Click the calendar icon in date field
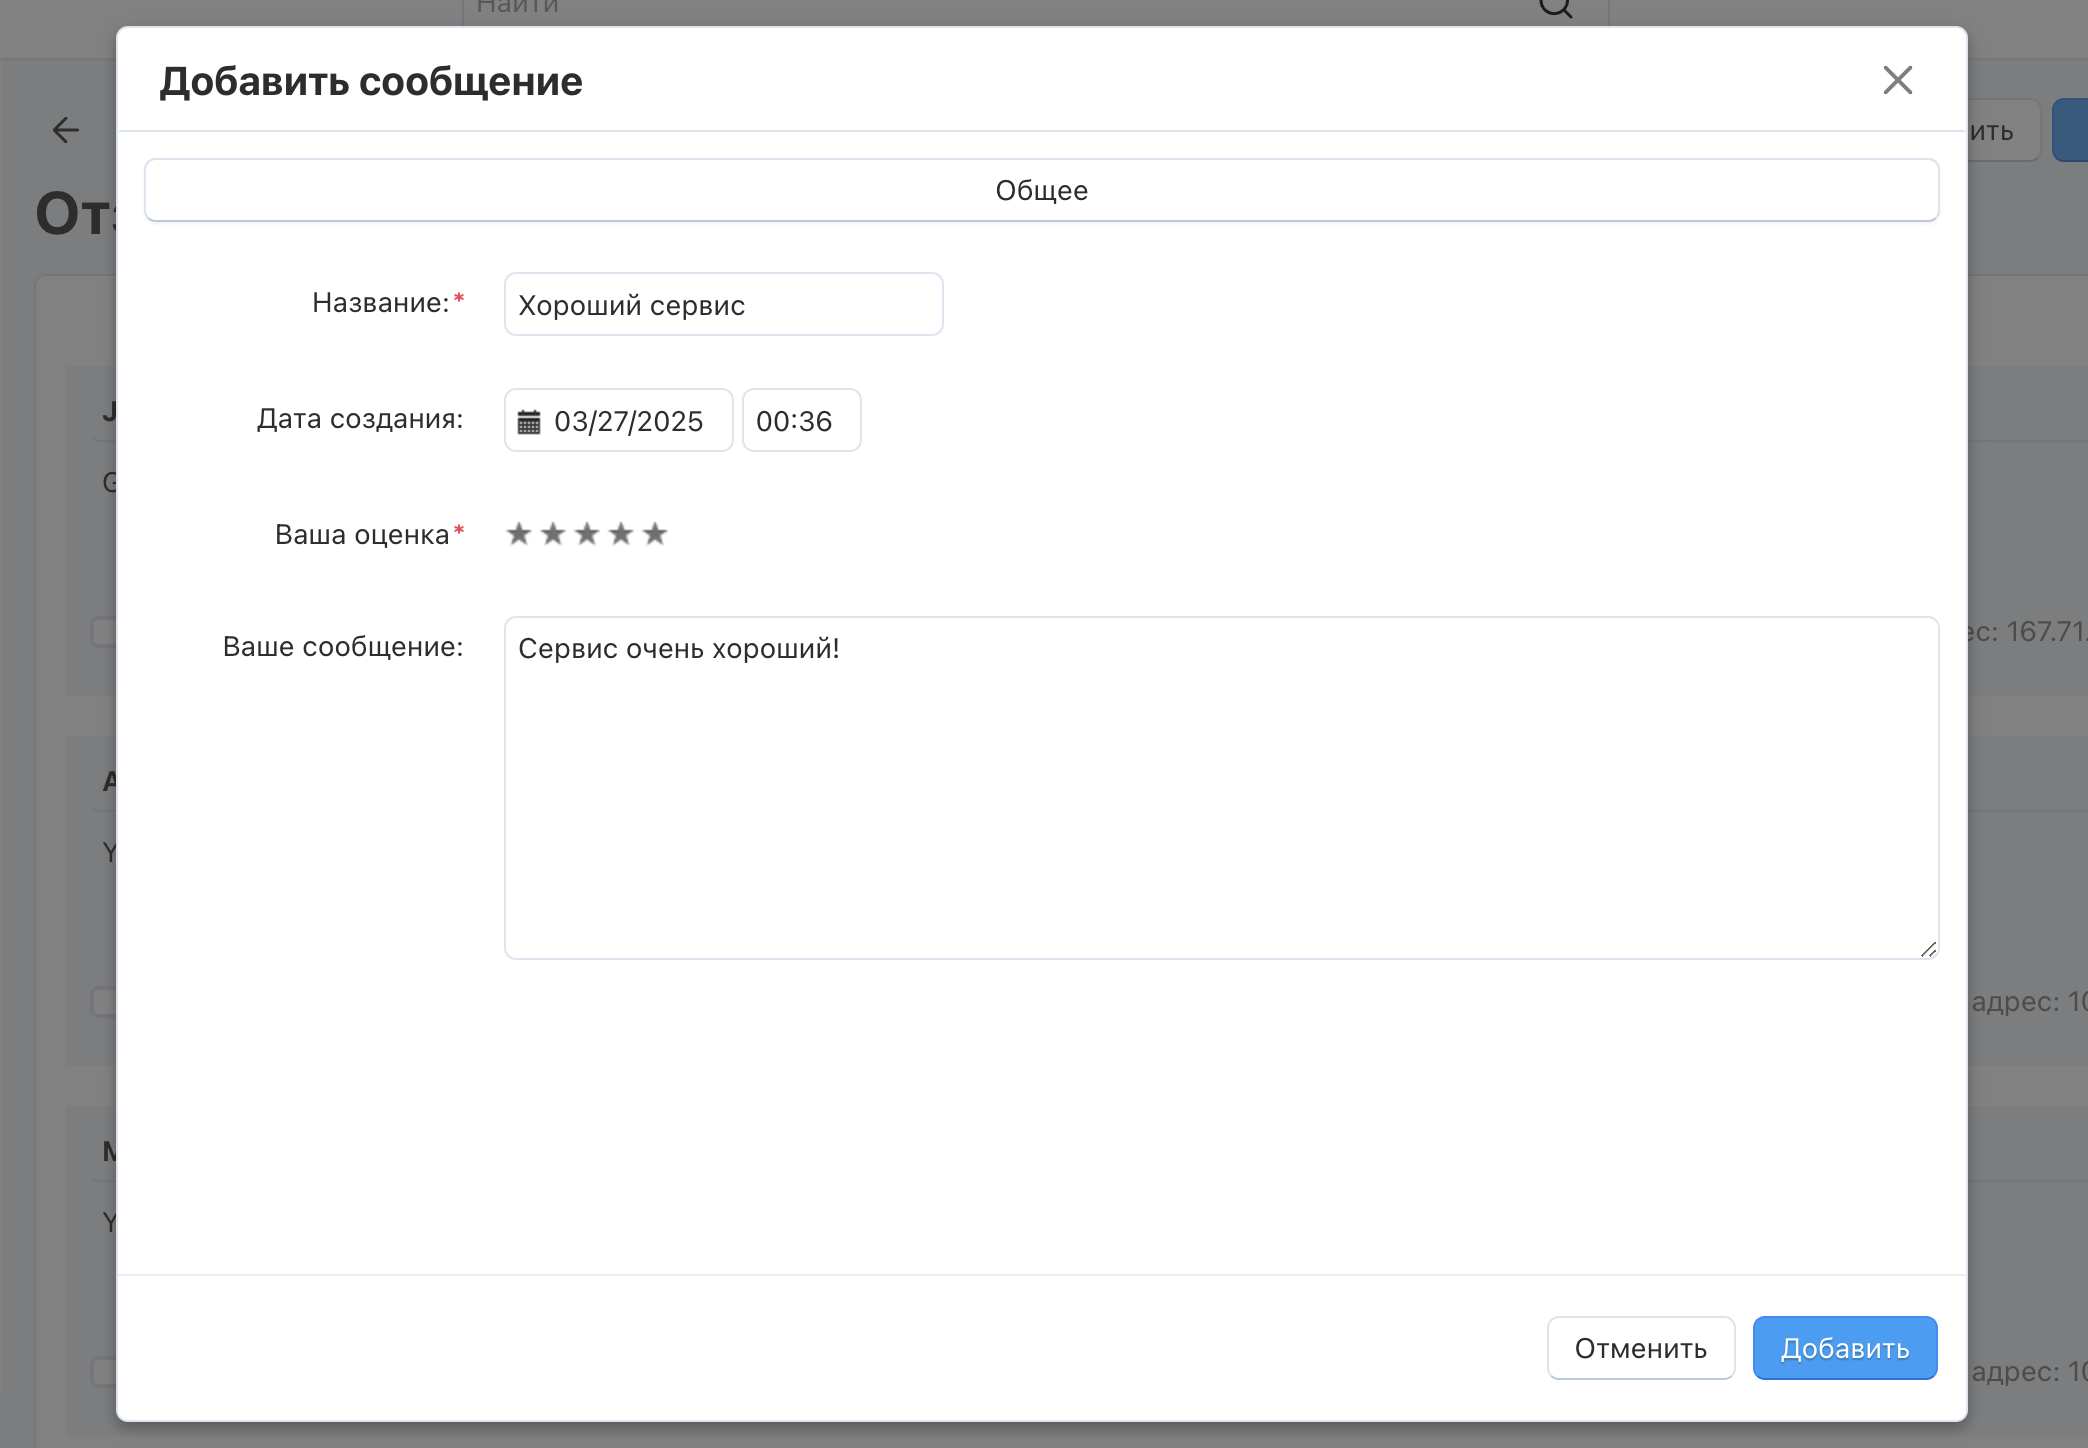This screenshot has width=2088, height=1448. (529, 422)
